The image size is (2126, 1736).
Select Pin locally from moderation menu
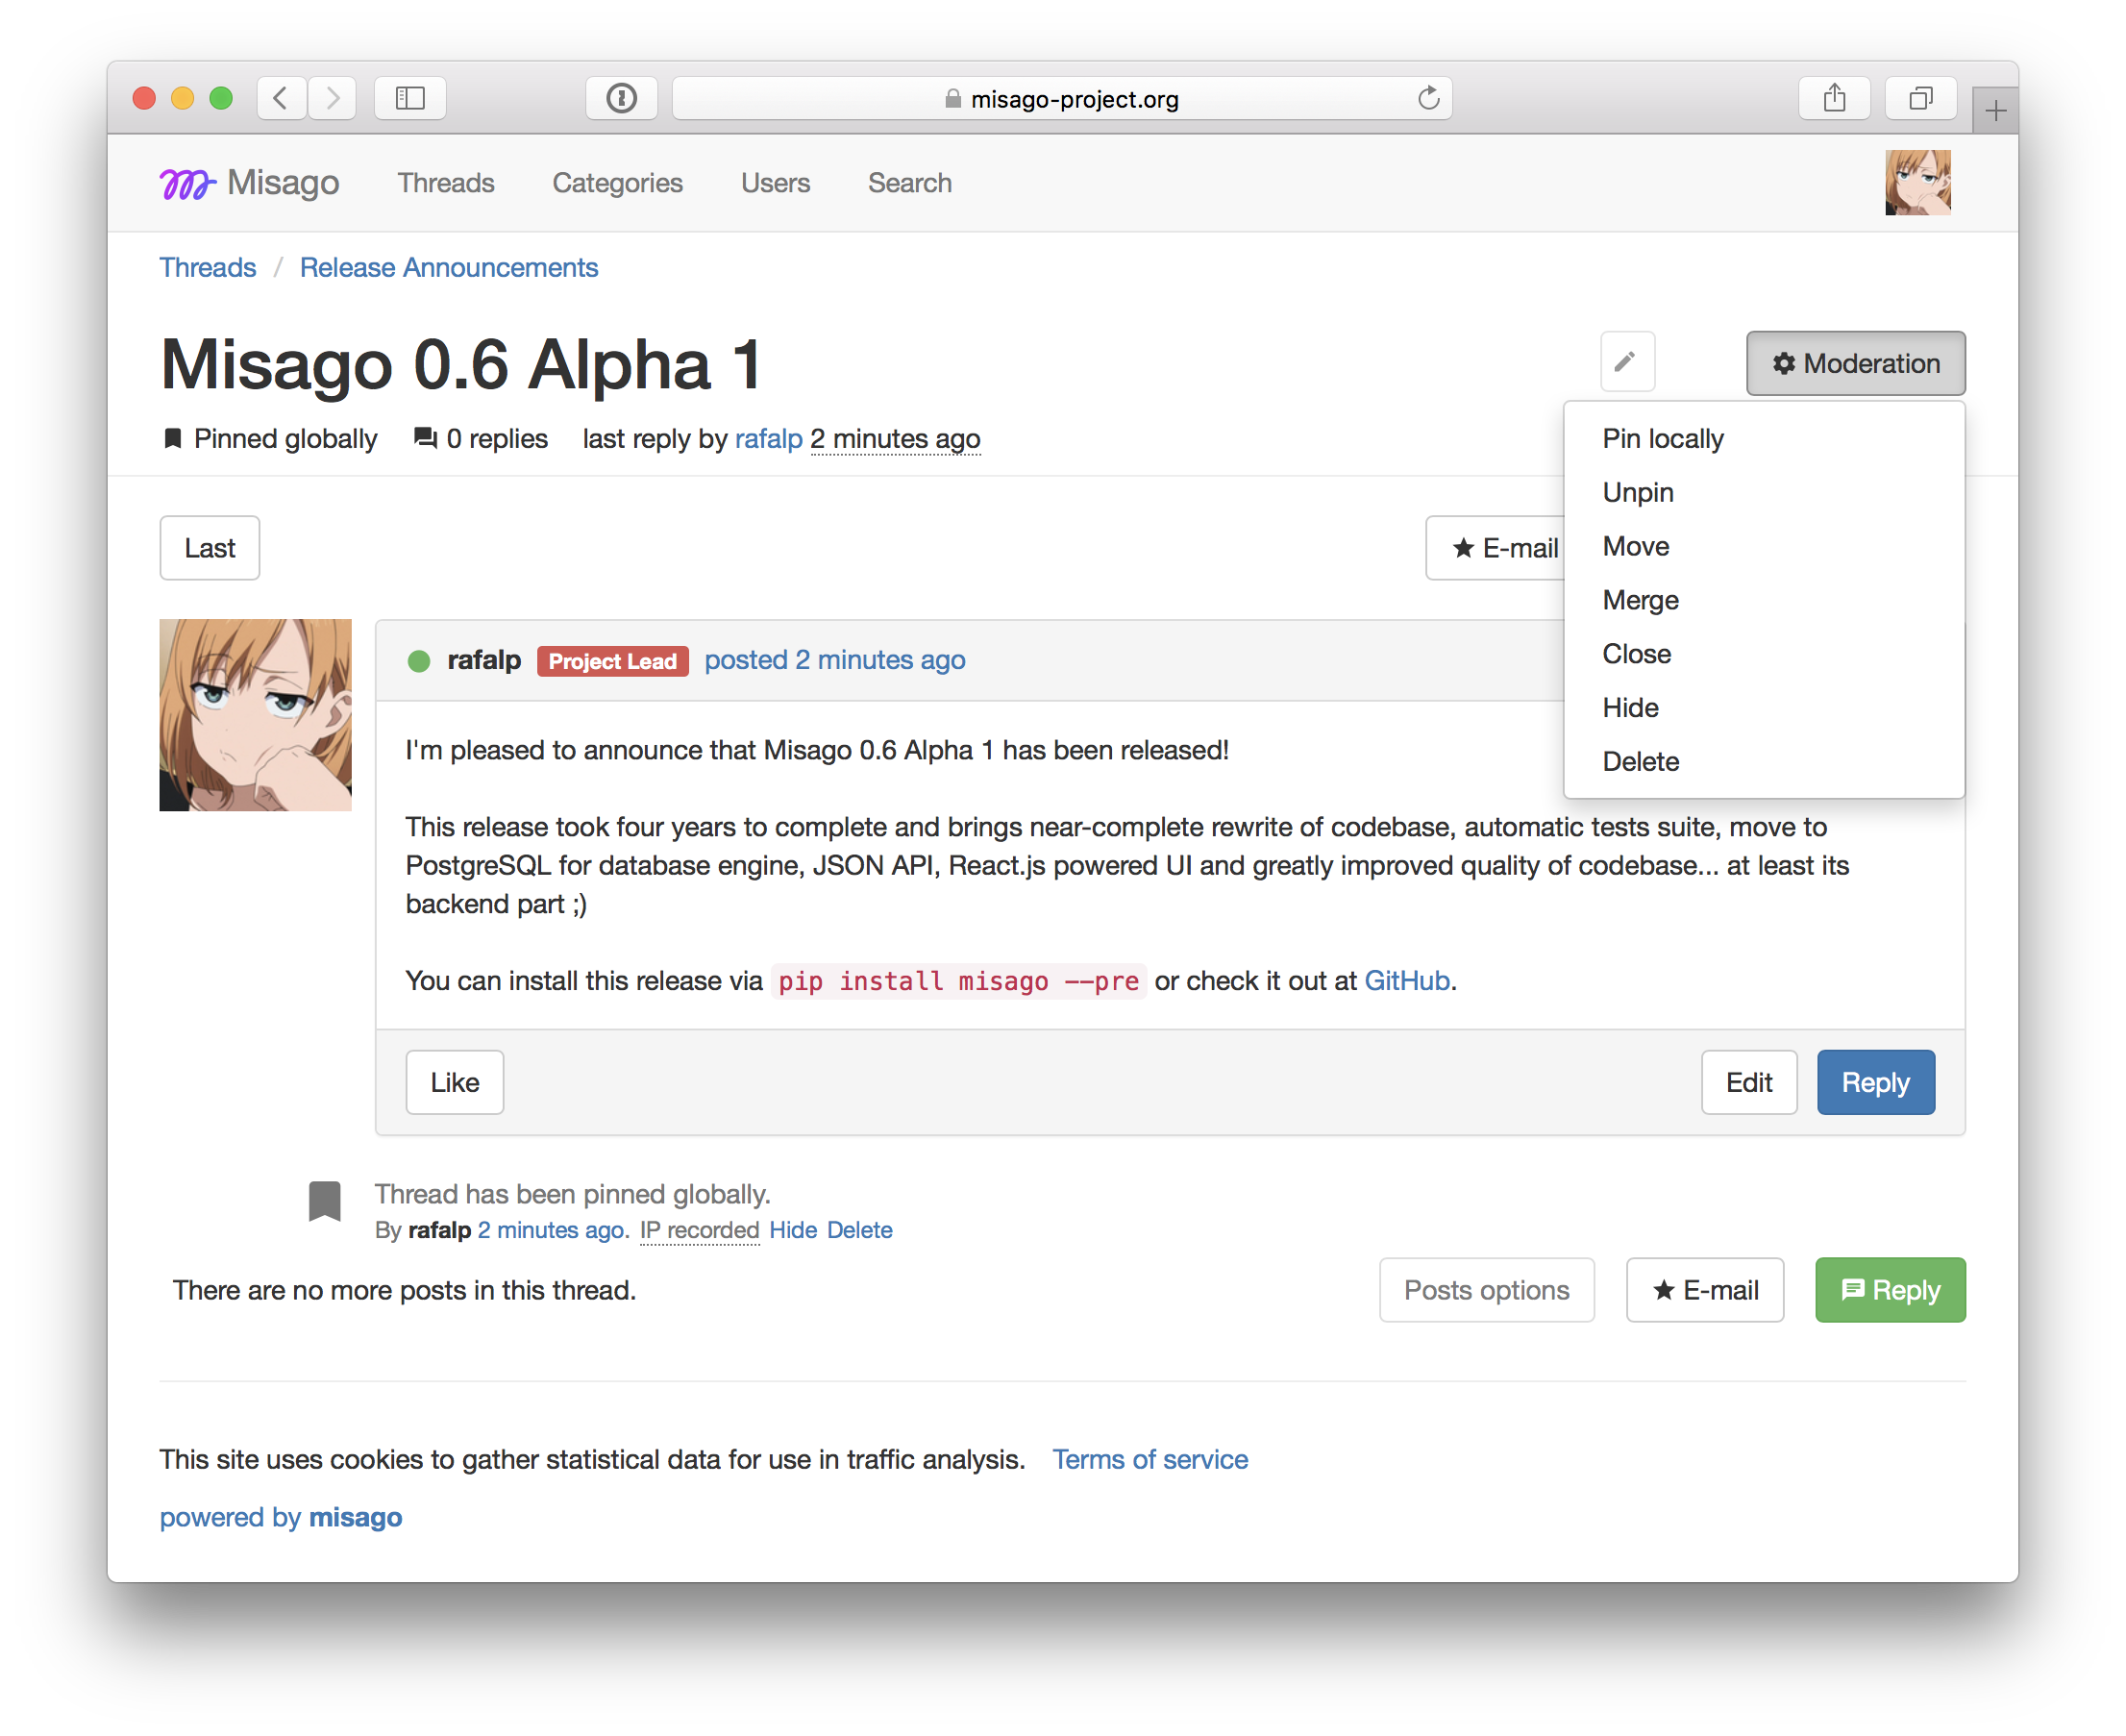pyautogui.click(x=1662, y=439)
